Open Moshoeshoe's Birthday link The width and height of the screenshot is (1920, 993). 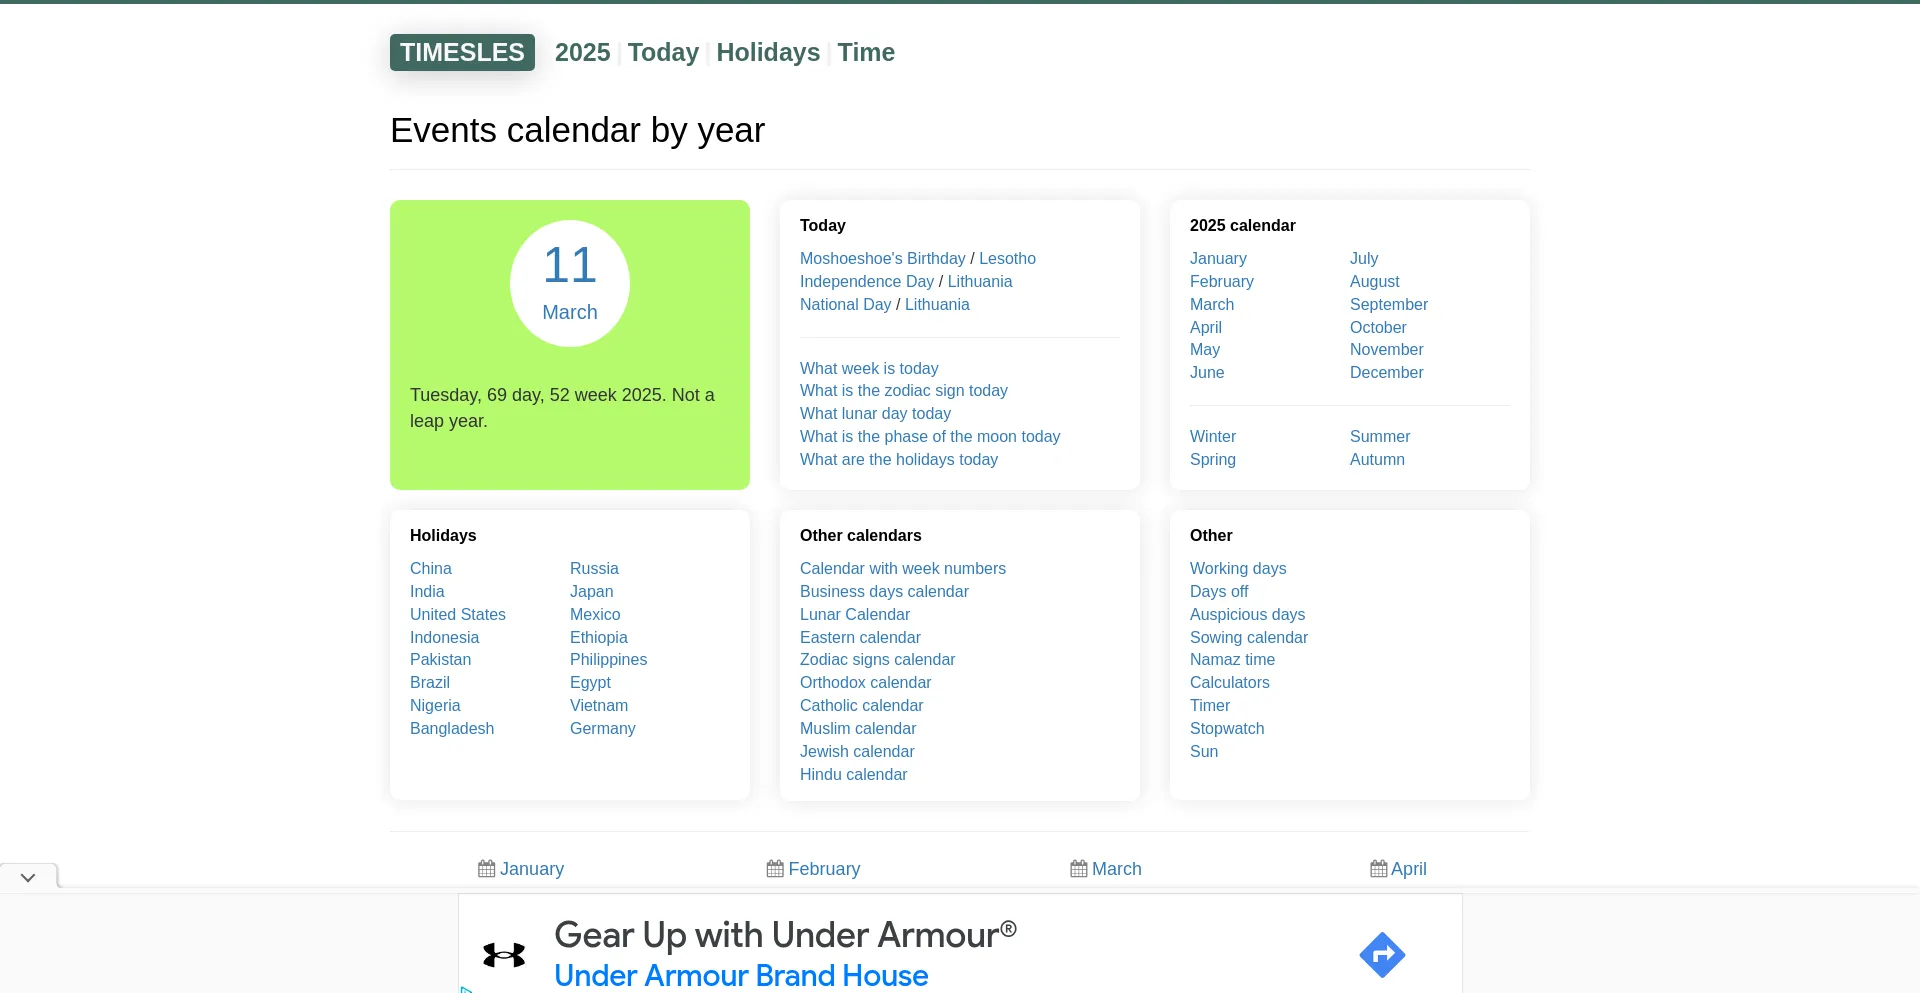pyautogui.click(x=882, y=258)
